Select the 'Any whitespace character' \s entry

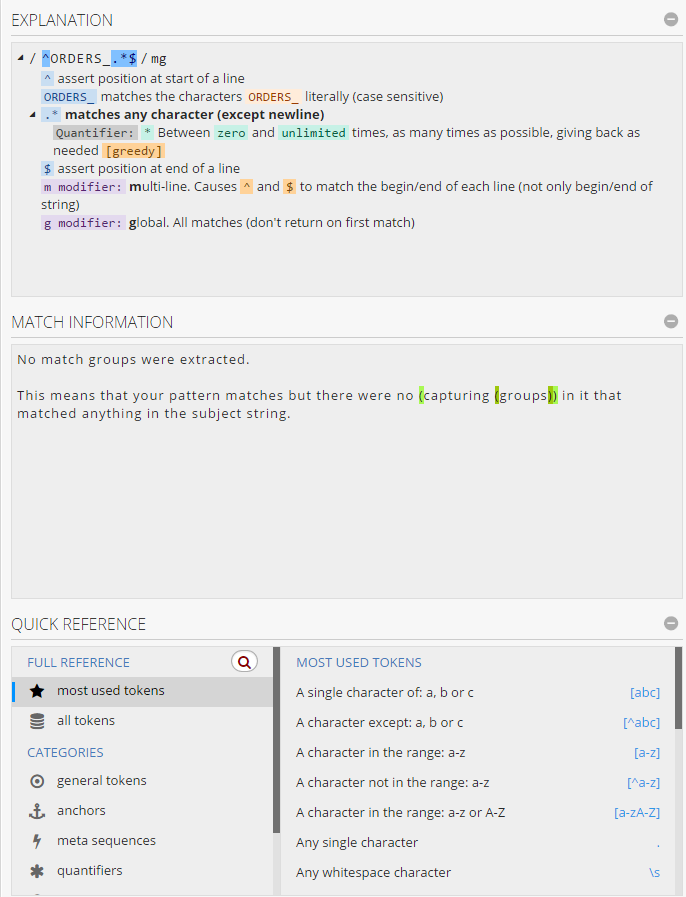(x=654, y=872)
